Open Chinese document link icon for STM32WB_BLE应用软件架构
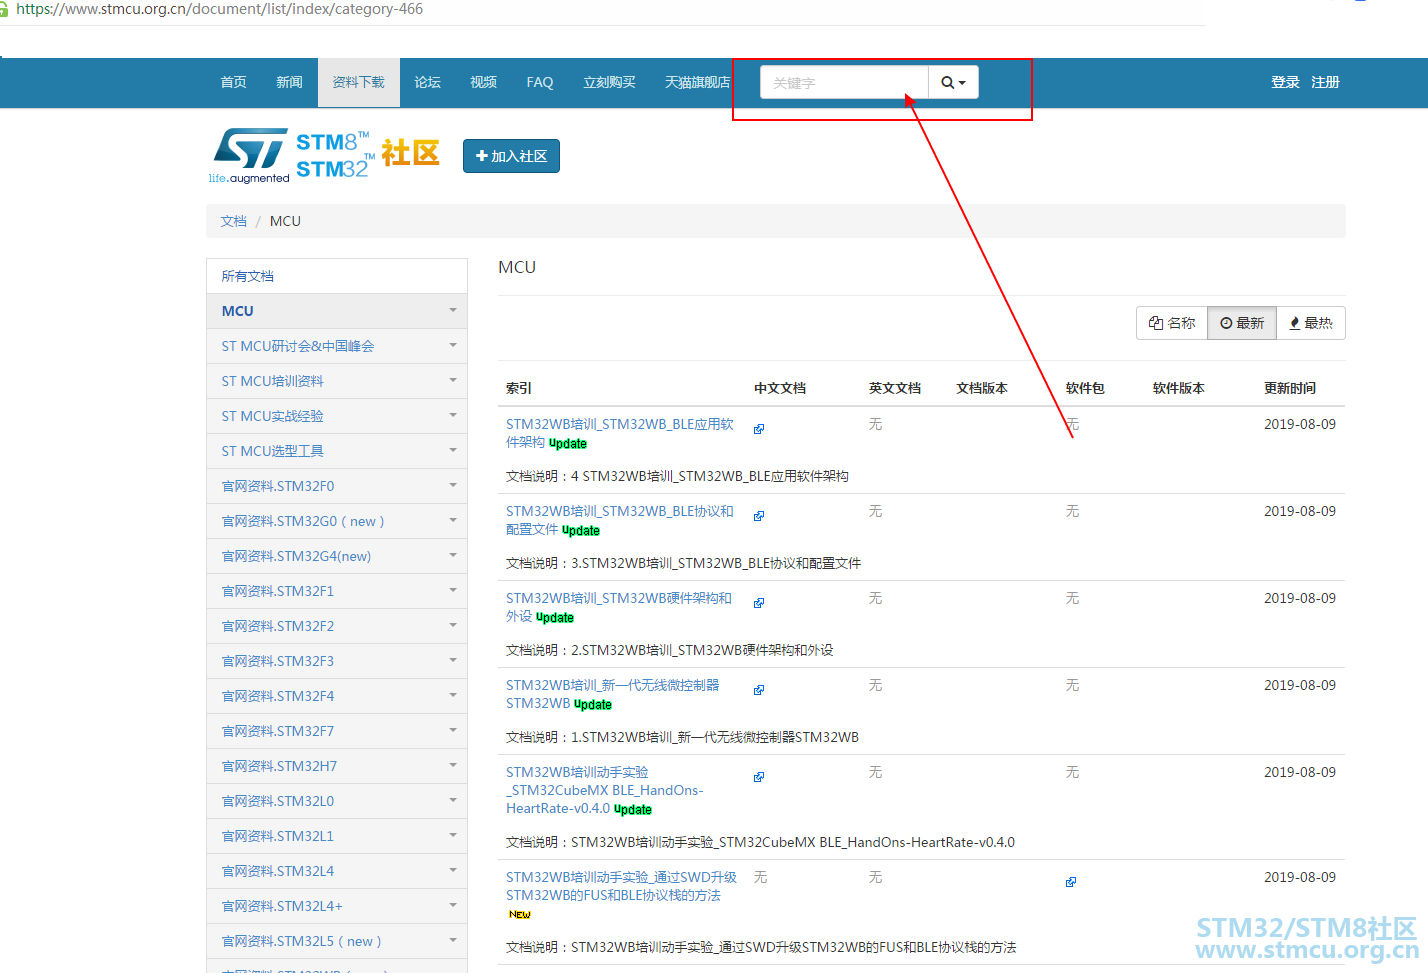The width and height of the screenshot is (1428, 973). (x=759, y=429)
